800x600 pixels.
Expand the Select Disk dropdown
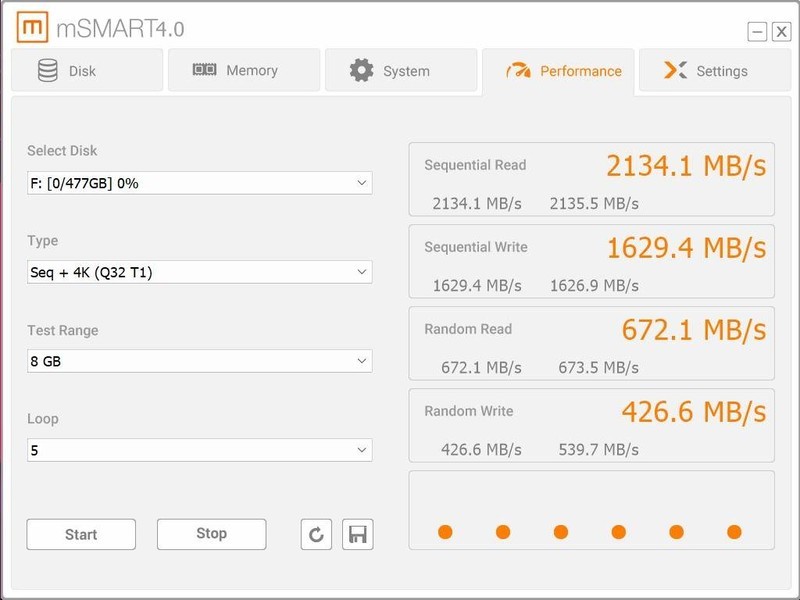click(199, 183)
